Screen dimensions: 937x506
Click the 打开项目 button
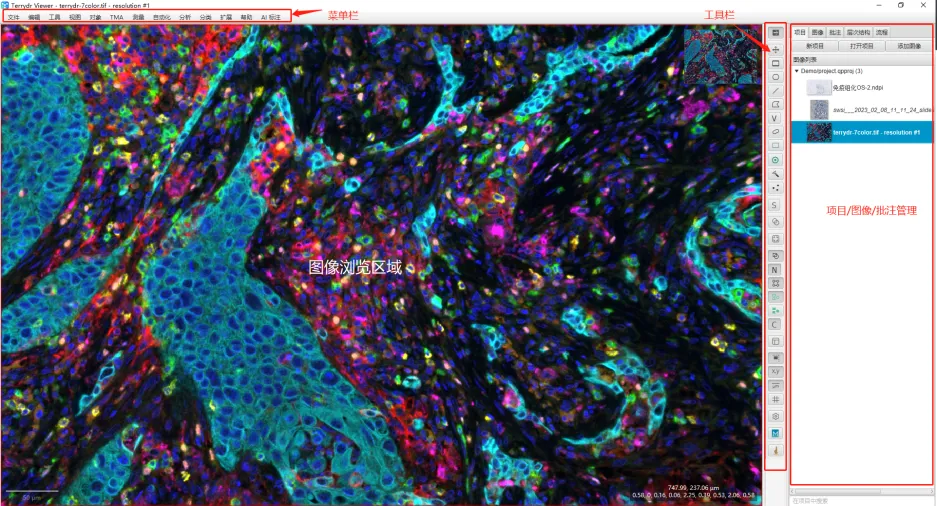pyautogui.click(x=861, y=46)
